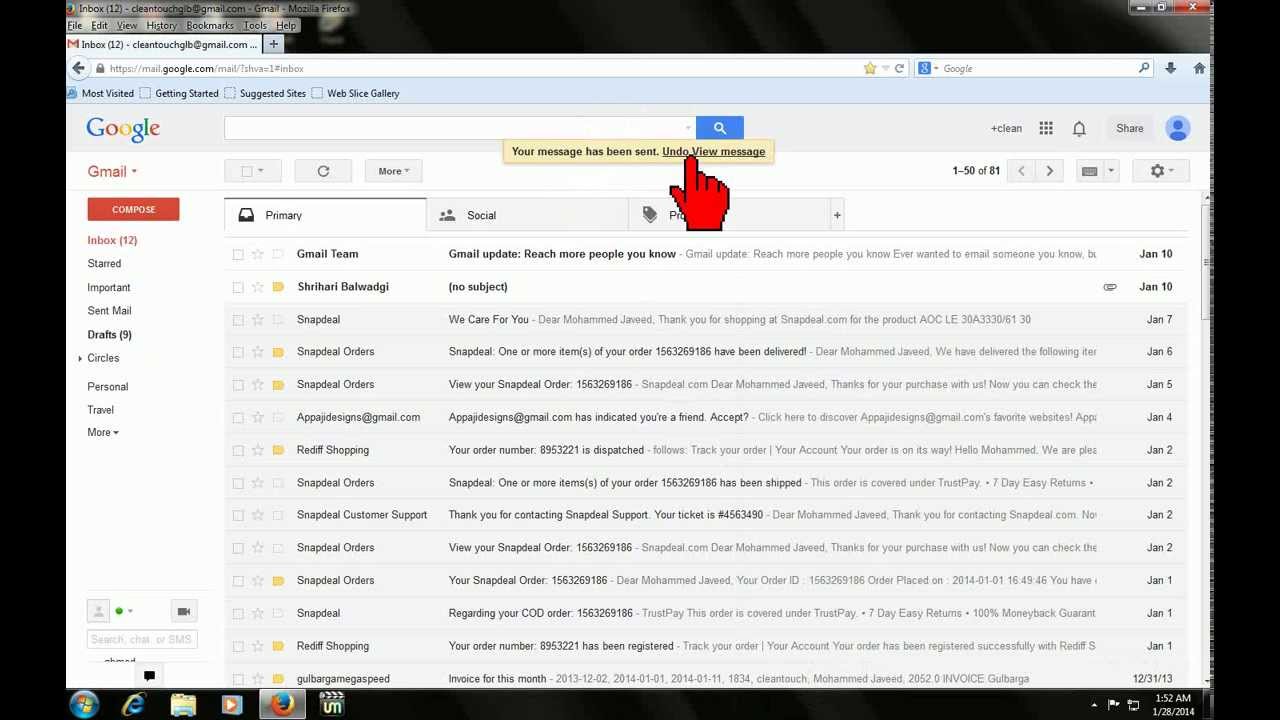Click attachment icon on Shrihari Balwadgi row
This screenshot has height=720, width=1280.
pos(1110,287)
